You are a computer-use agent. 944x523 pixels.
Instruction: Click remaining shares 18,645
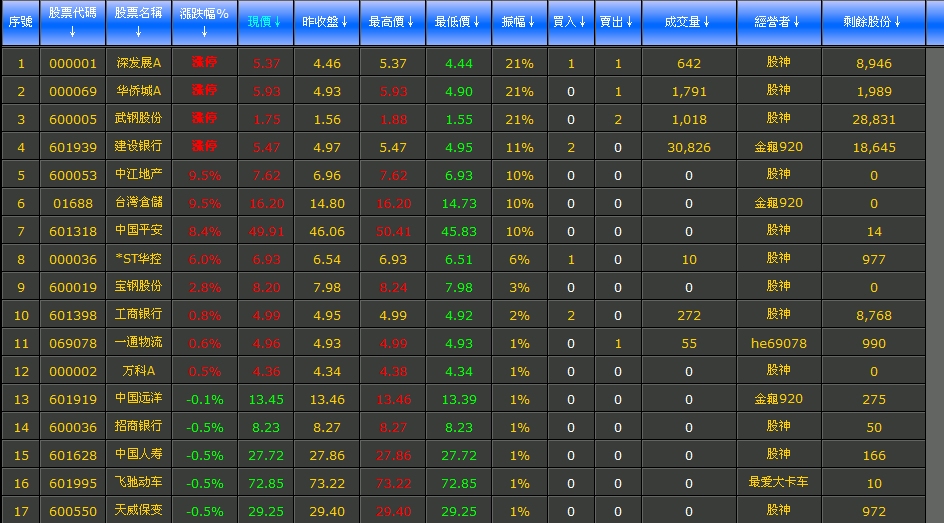874,147
